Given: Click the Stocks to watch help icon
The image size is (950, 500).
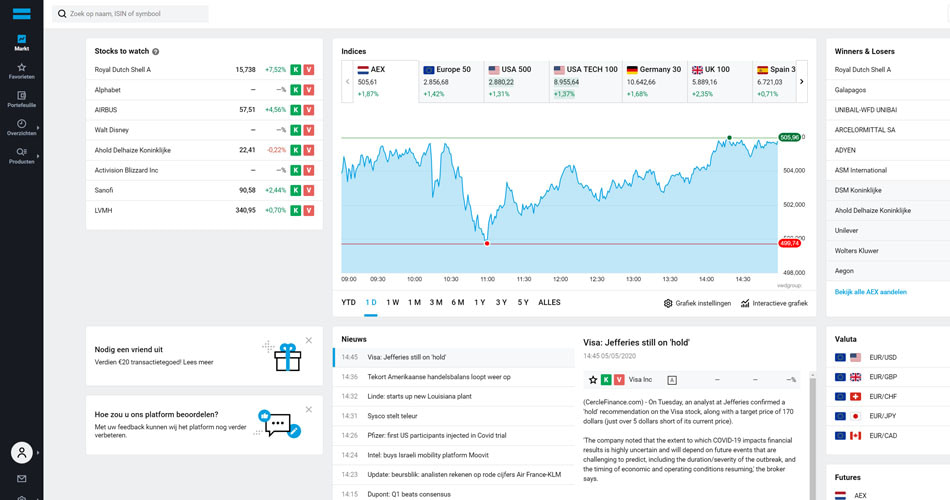Looking at the screenshot, I should pyautogui.click(x=156, y=52).
